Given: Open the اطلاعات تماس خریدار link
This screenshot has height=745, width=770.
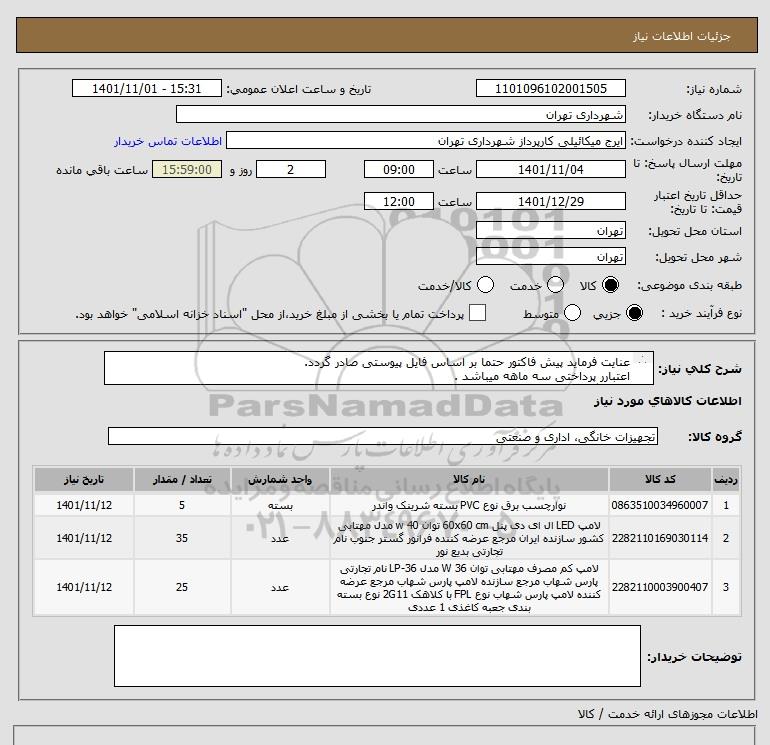Looking at the screenshot, I should [168, 141].
